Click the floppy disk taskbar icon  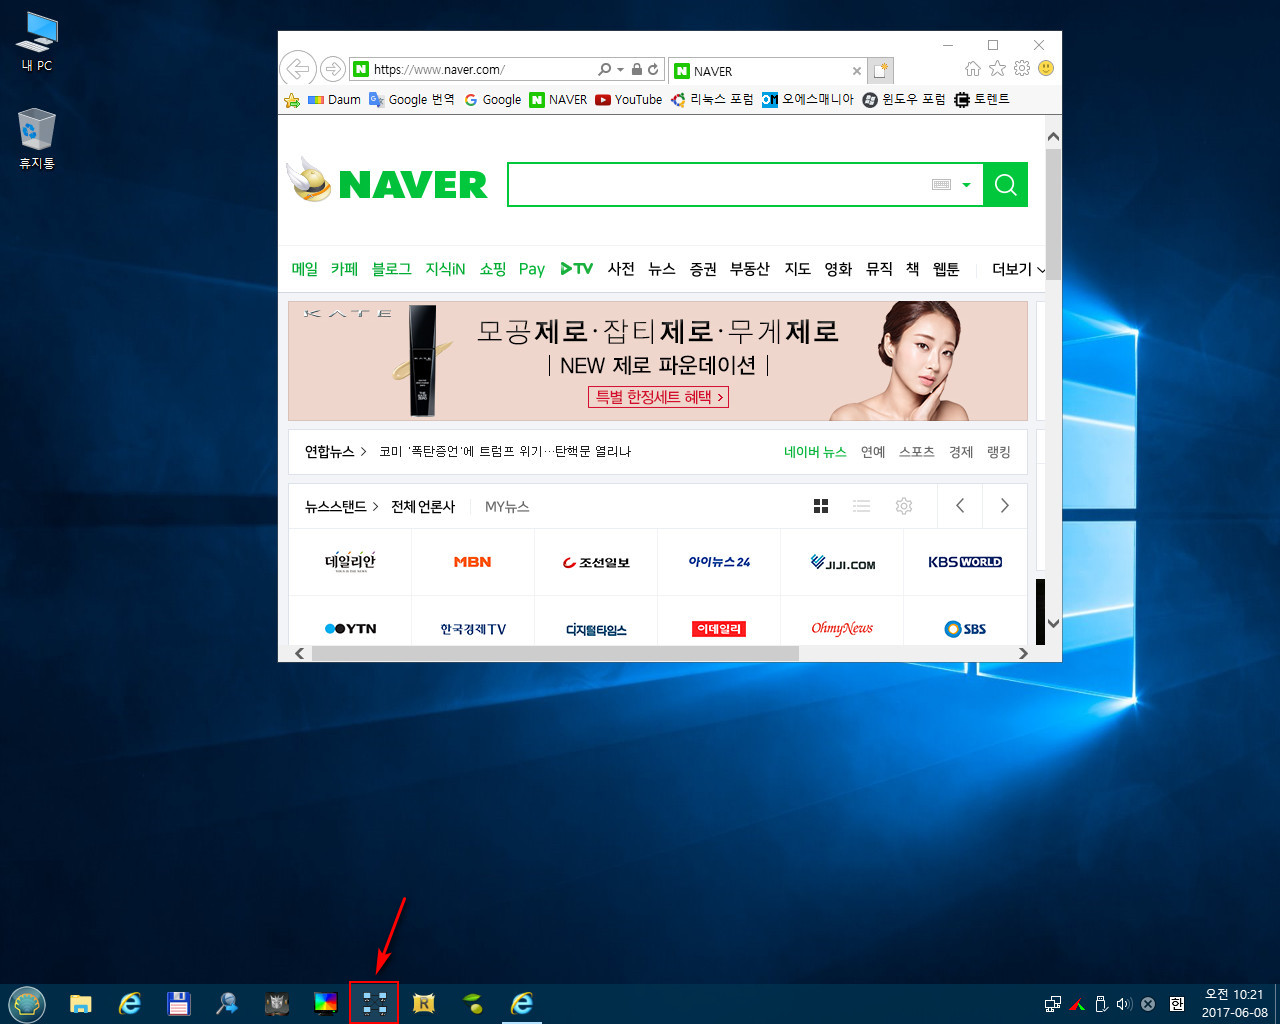pos(178,1003)
